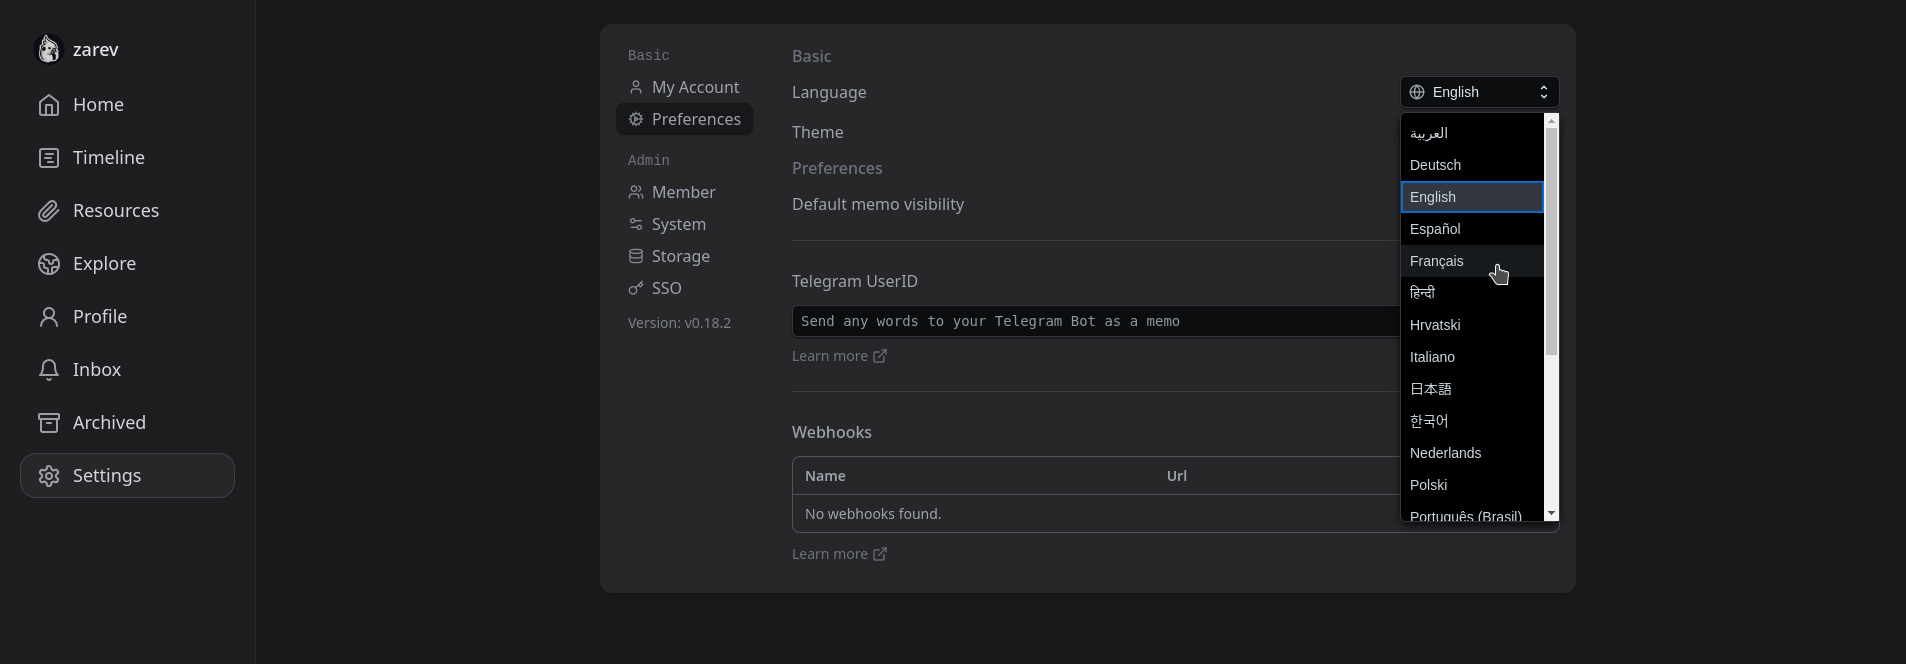Click the Settings gear icon
Viewport: 1906px width, 664px height.
[x=49, y=476]
